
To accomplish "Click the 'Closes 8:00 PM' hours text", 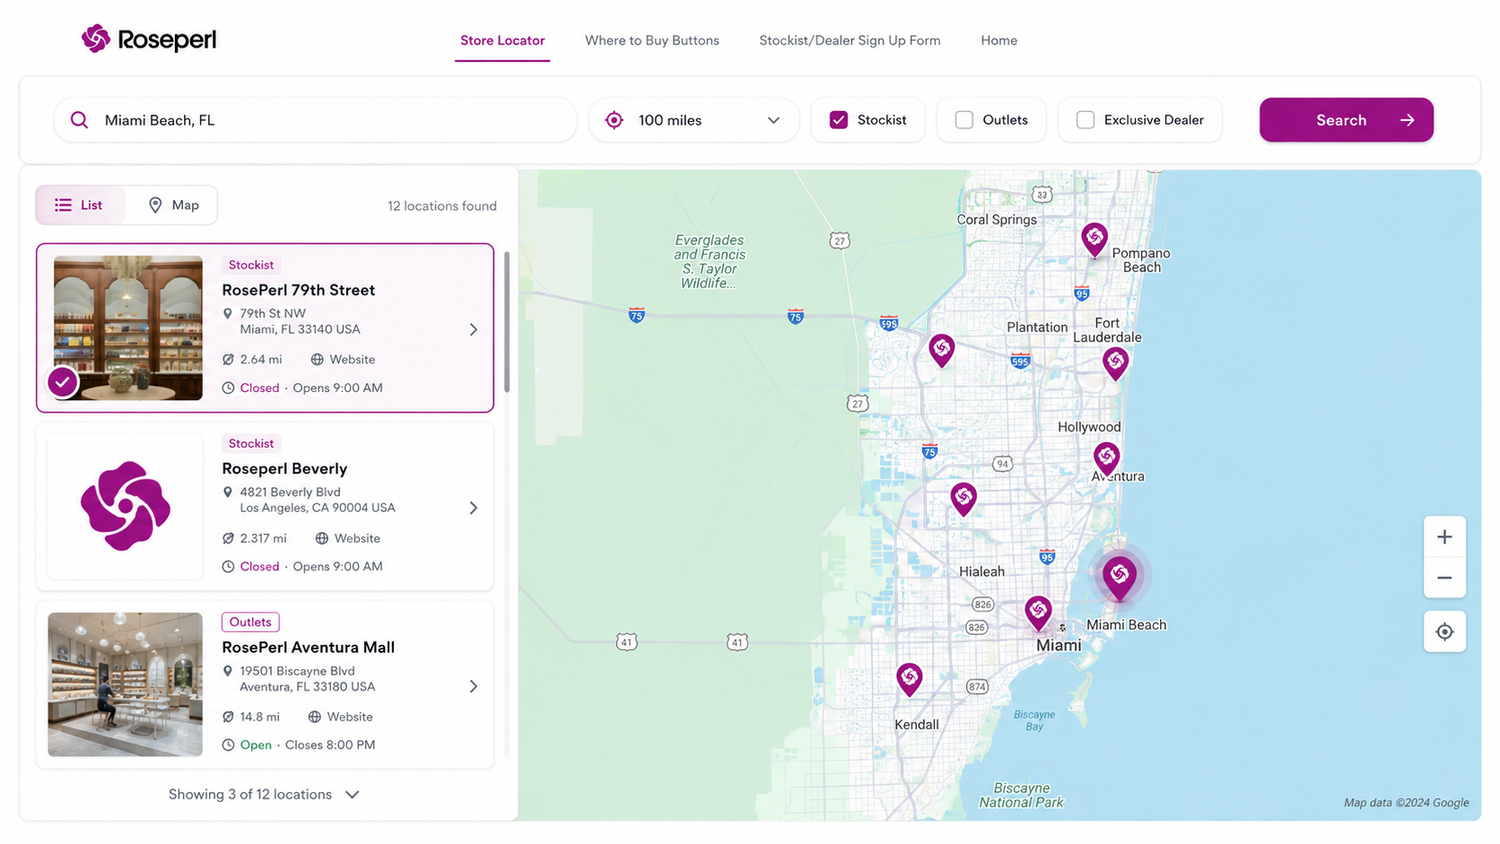I will click(330, 745).
